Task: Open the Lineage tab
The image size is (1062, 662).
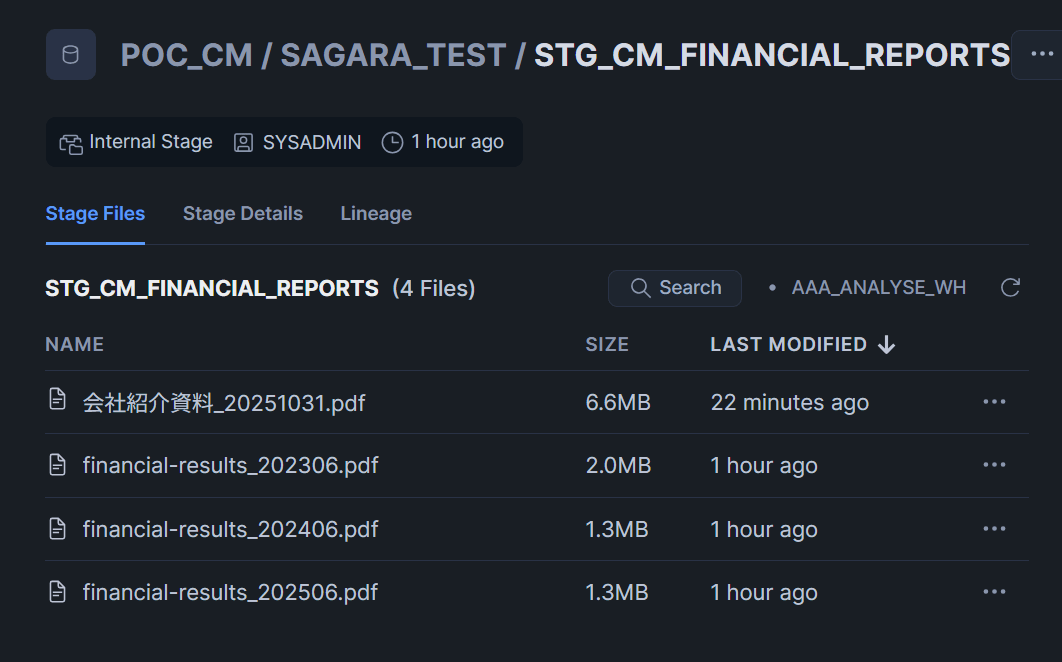Action: (376, 213)
